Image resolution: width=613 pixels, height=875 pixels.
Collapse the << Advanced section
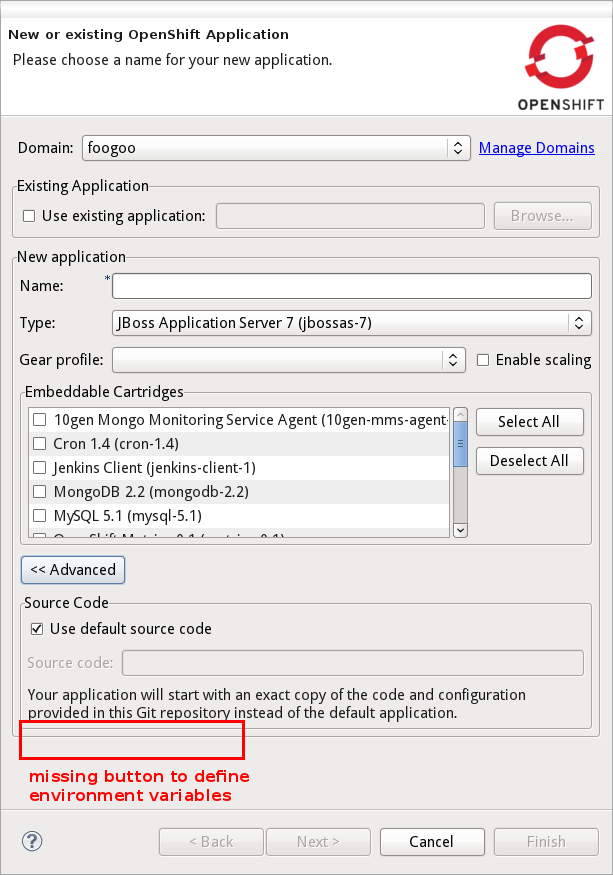click(x=73, y=570)
